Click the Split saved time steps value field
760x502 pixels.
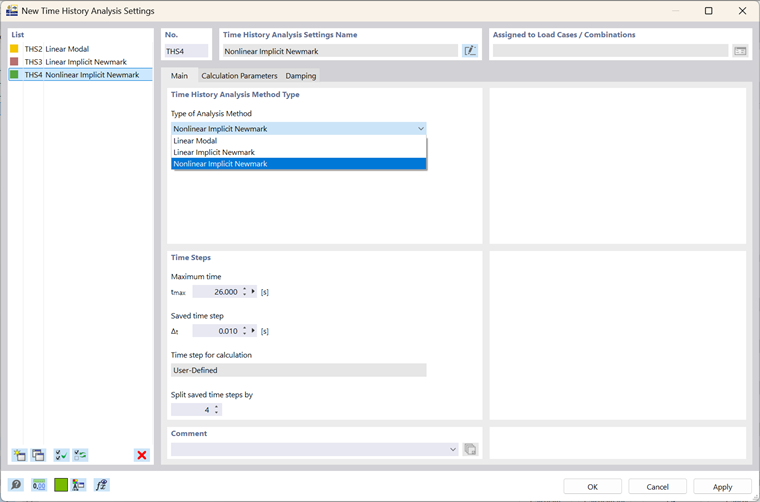click(191, 410)
